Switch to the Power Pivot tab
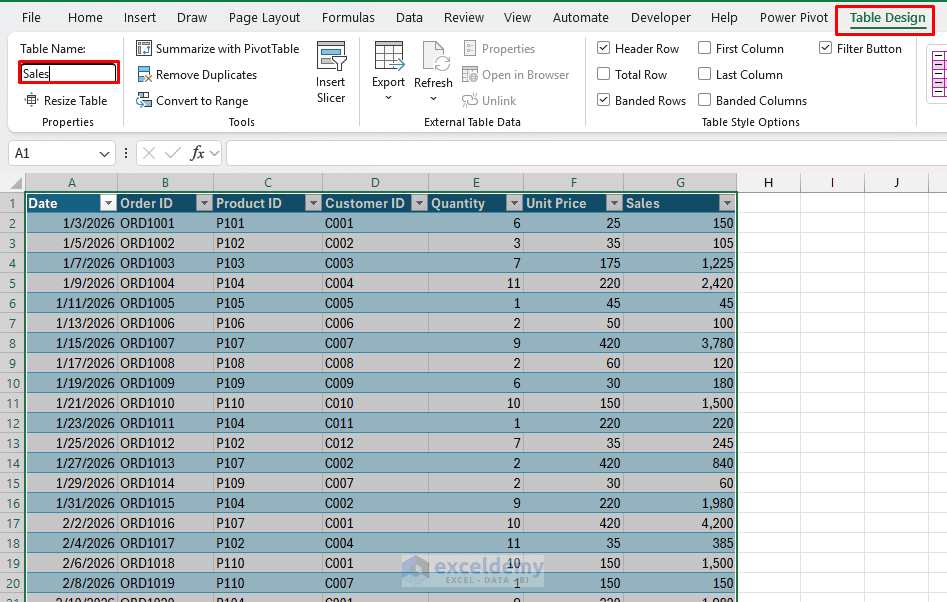This screenshot has width=947, height=602. click(x=794, y=18)
